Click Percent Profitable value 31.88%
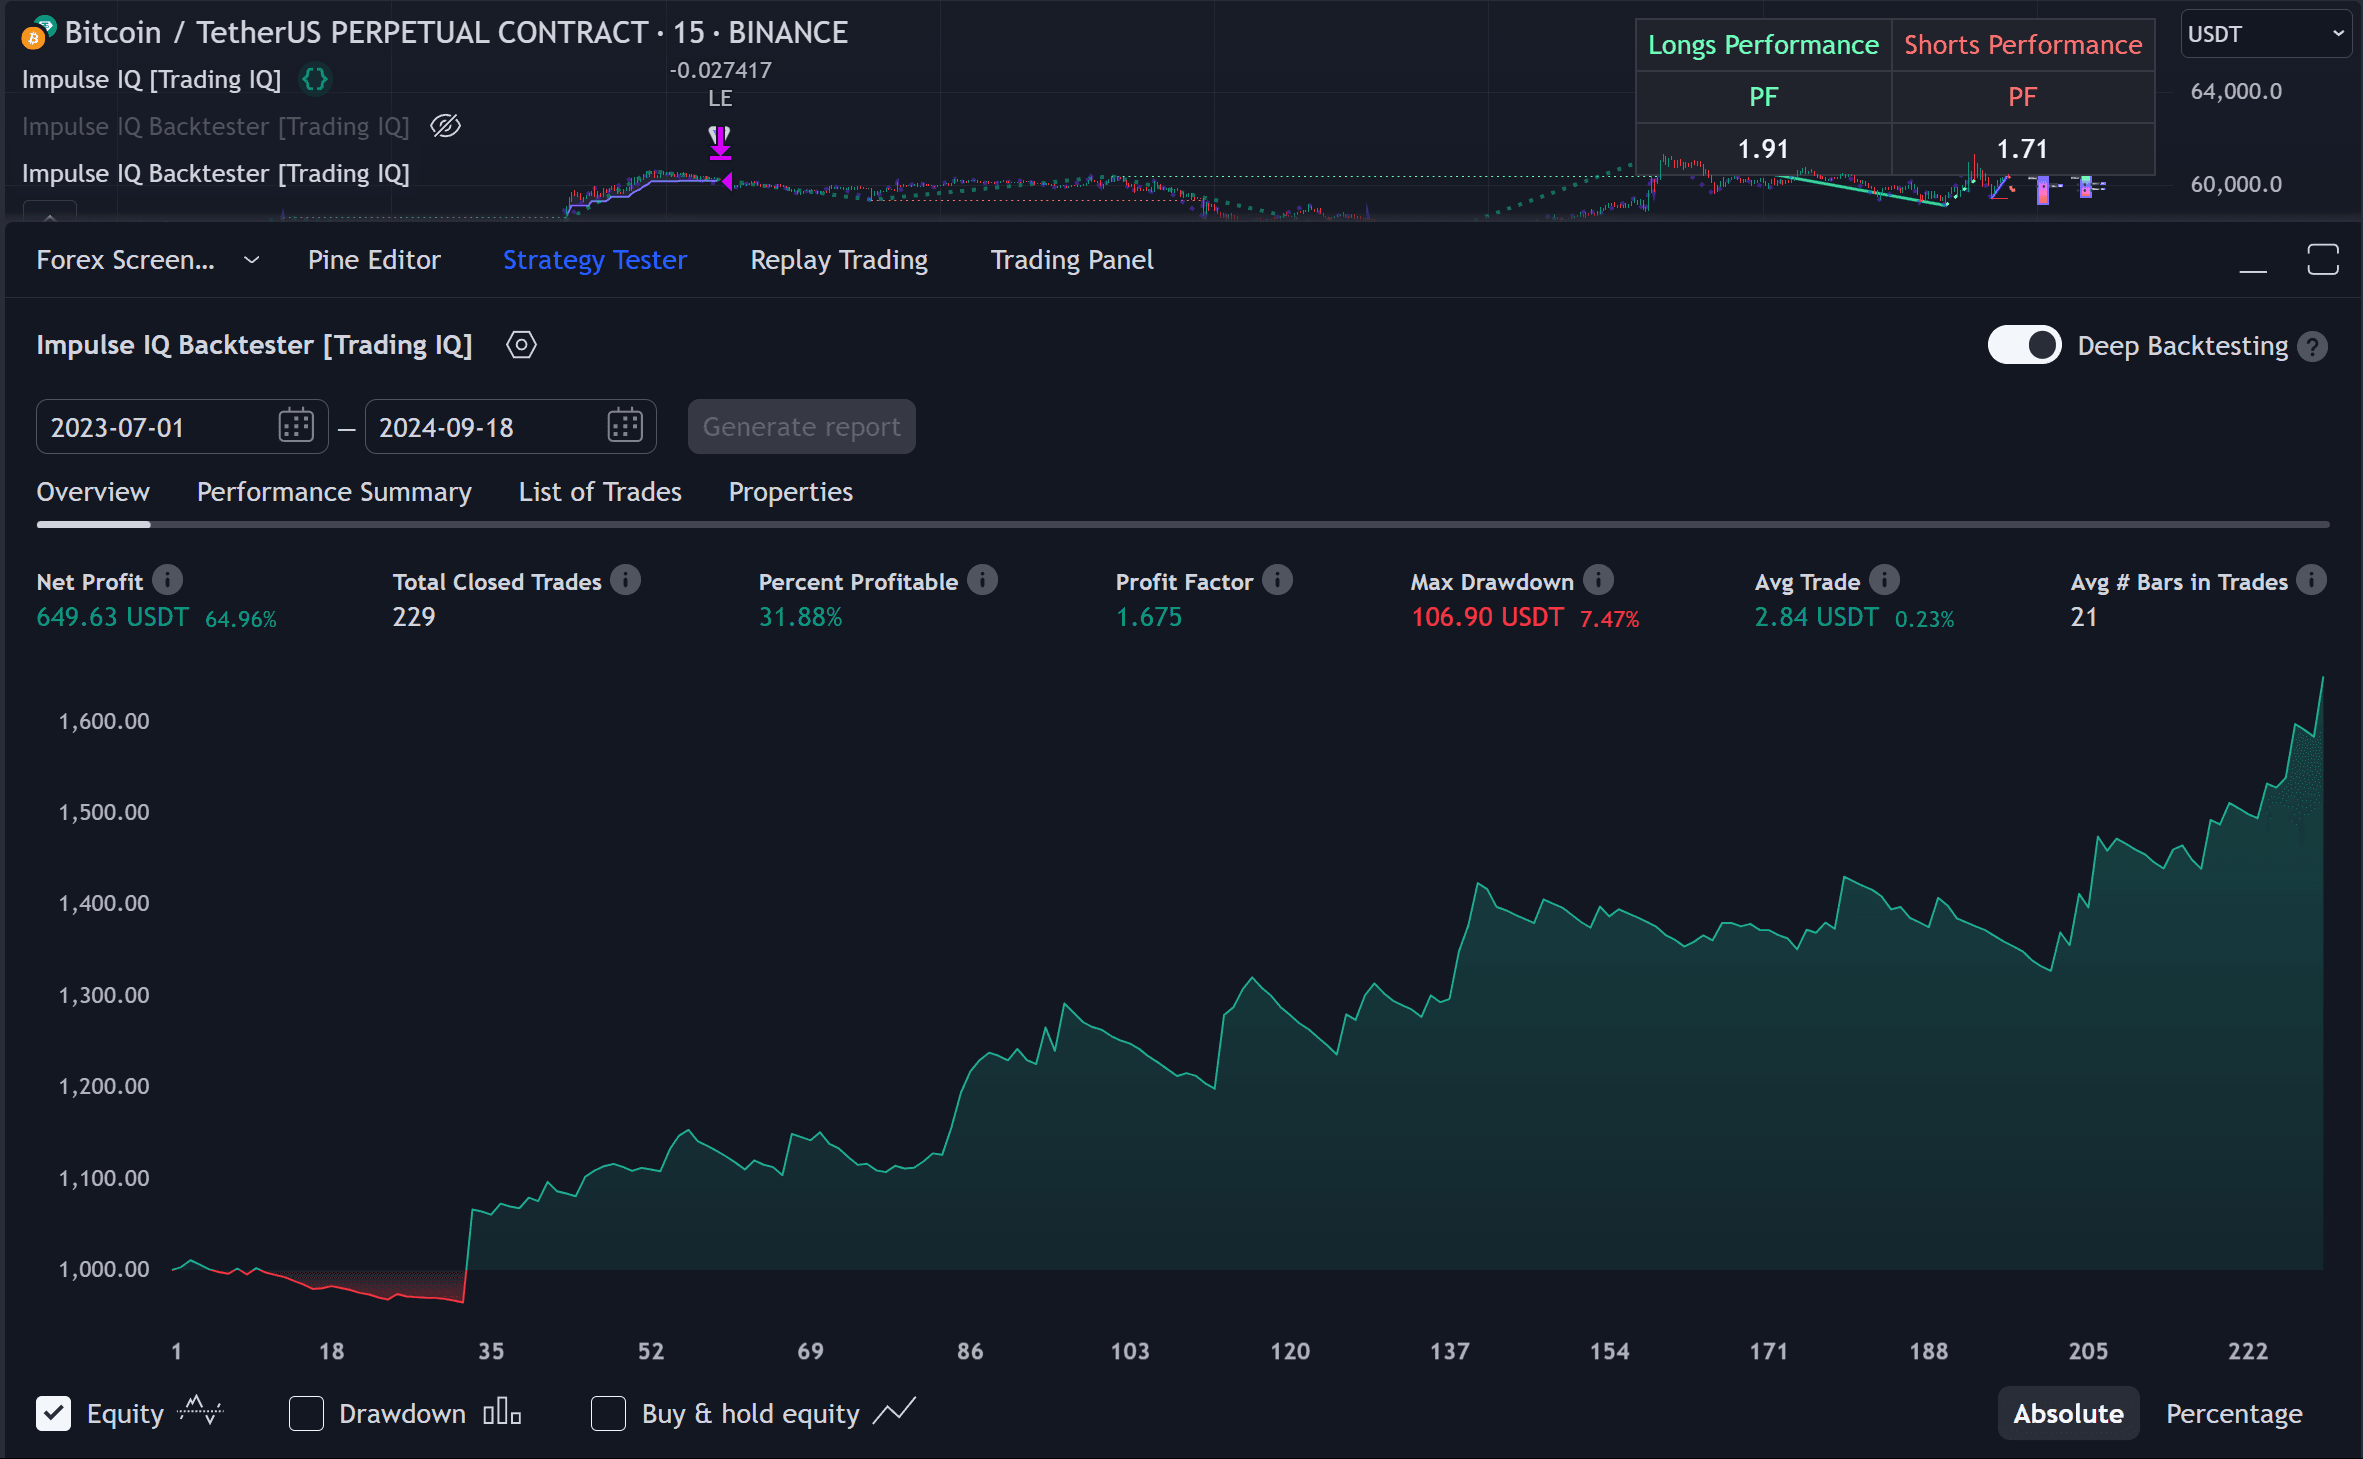The image size is (2363, 1459). pyautogui.click(x=801, y=617)
